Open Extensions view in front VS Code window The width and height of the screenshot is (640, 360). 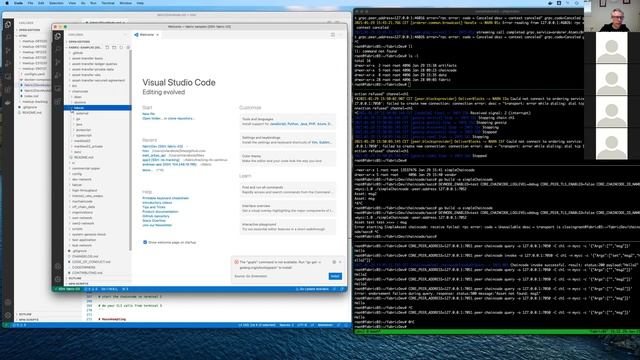(x=58, y=101)
